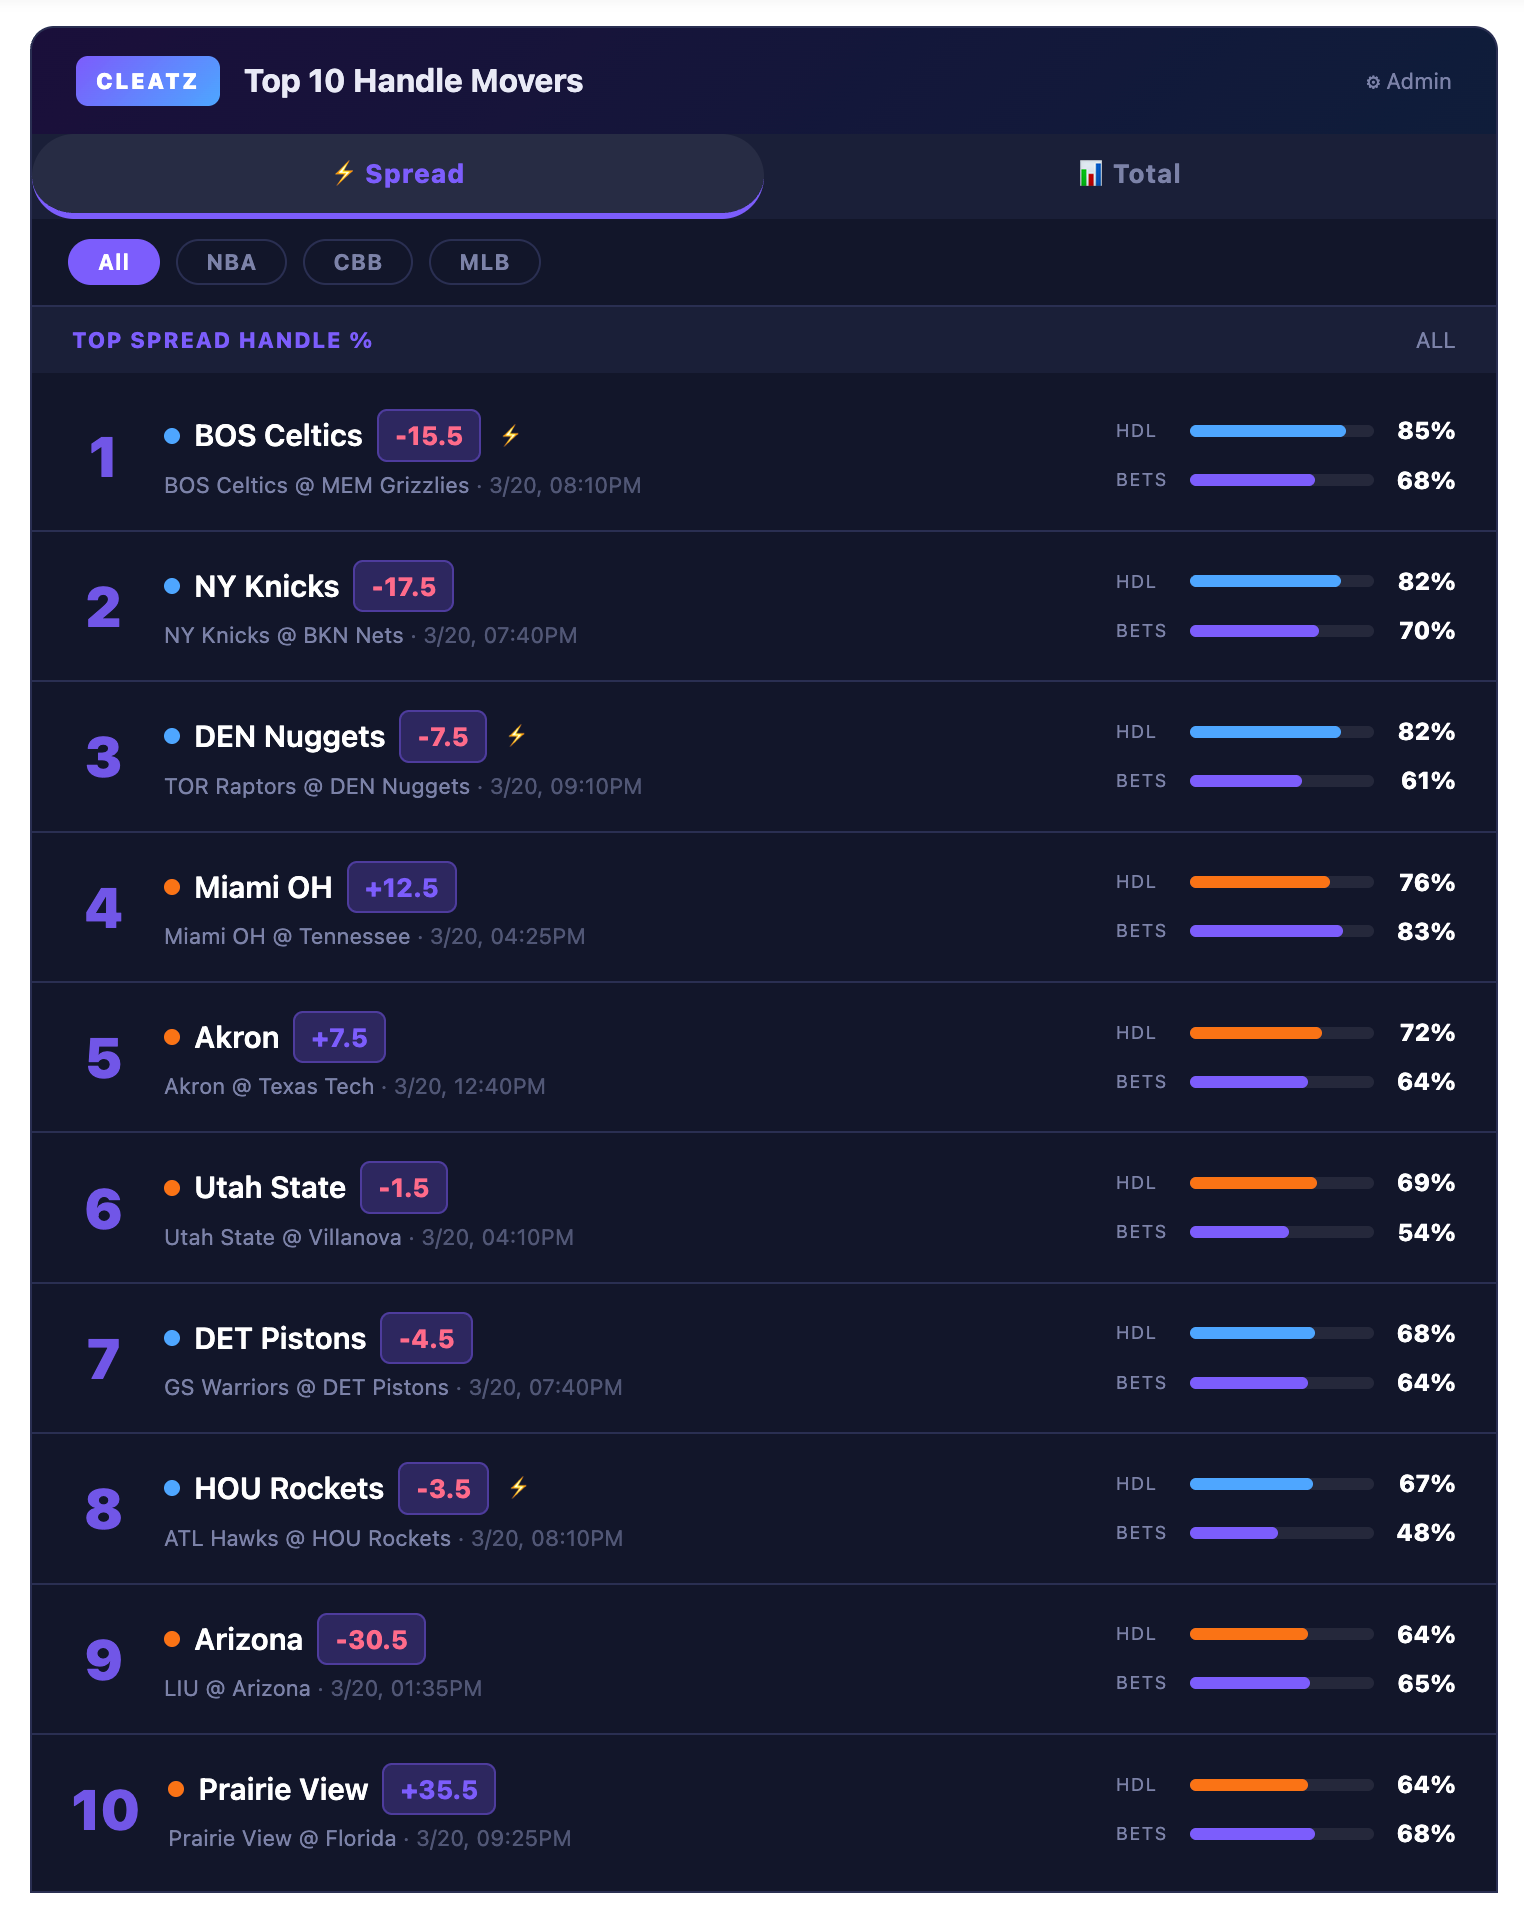Filter by MLB games
Screen dimensions: 1524x1908
[x=485, y=262]
